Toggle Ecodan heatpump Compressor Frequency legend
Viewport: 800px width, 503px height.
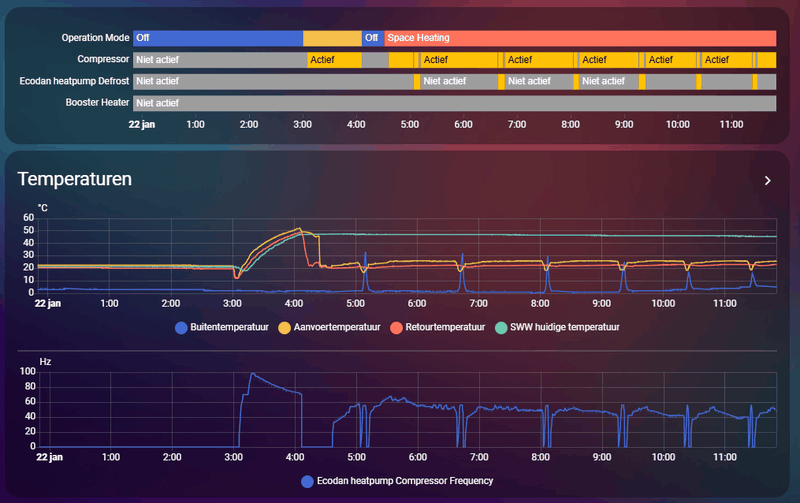click(397, 481)
